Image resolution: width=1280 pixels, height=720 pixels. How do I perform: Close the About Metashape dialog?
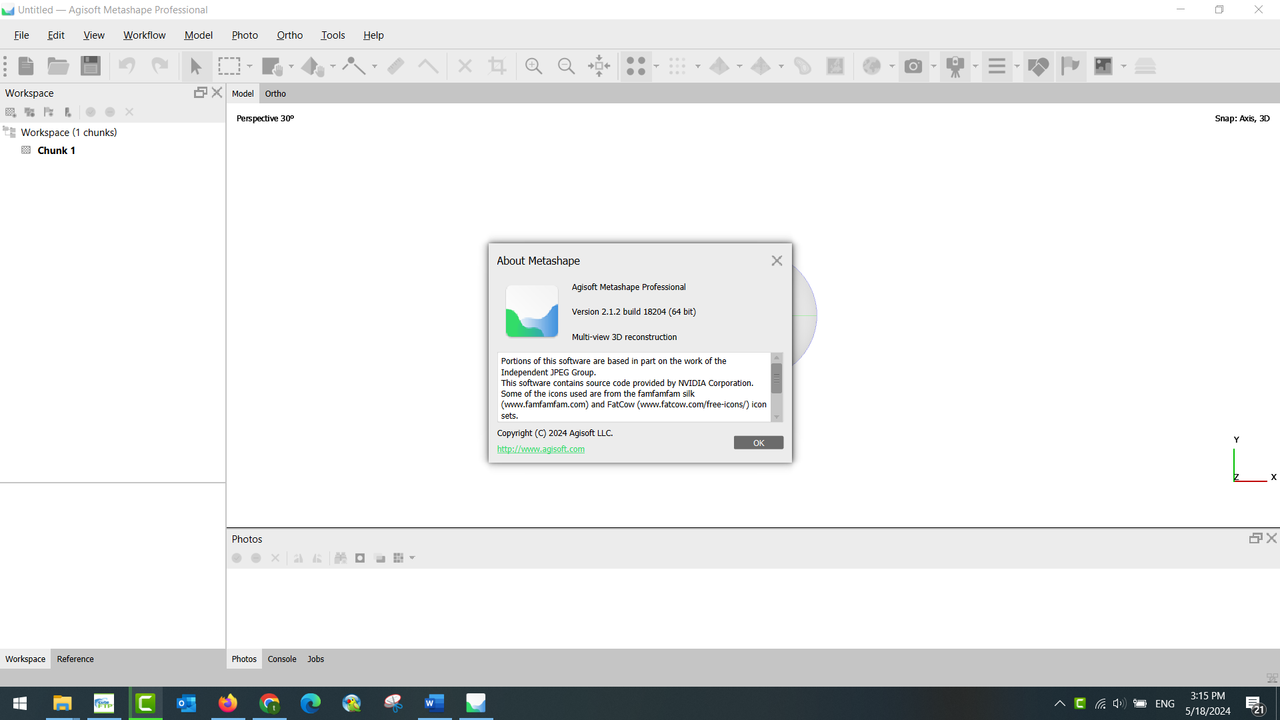[777, 260]
